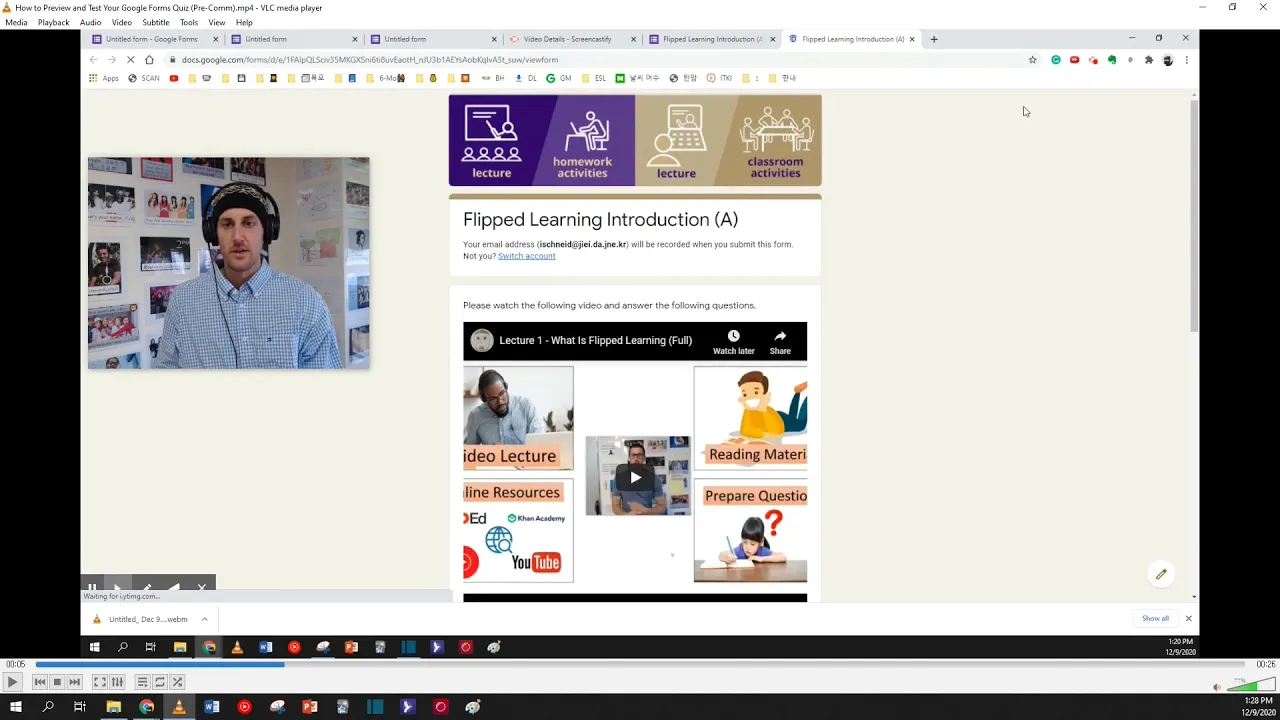The image size is (1280, 720).
Task: Open Word from the Windows taskbar
Action: [x=212, y=707]
